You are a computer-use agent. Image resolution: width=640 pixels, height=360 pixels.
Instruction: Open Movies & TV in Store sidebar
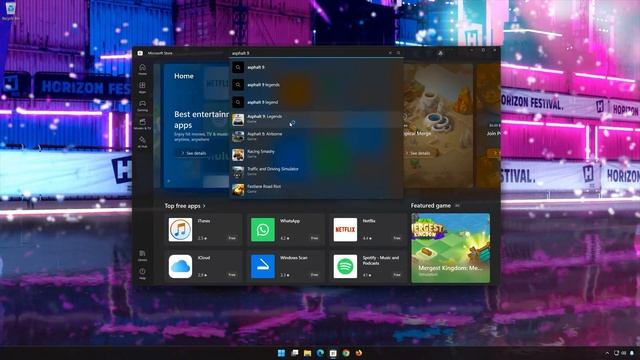pos(142,124)
